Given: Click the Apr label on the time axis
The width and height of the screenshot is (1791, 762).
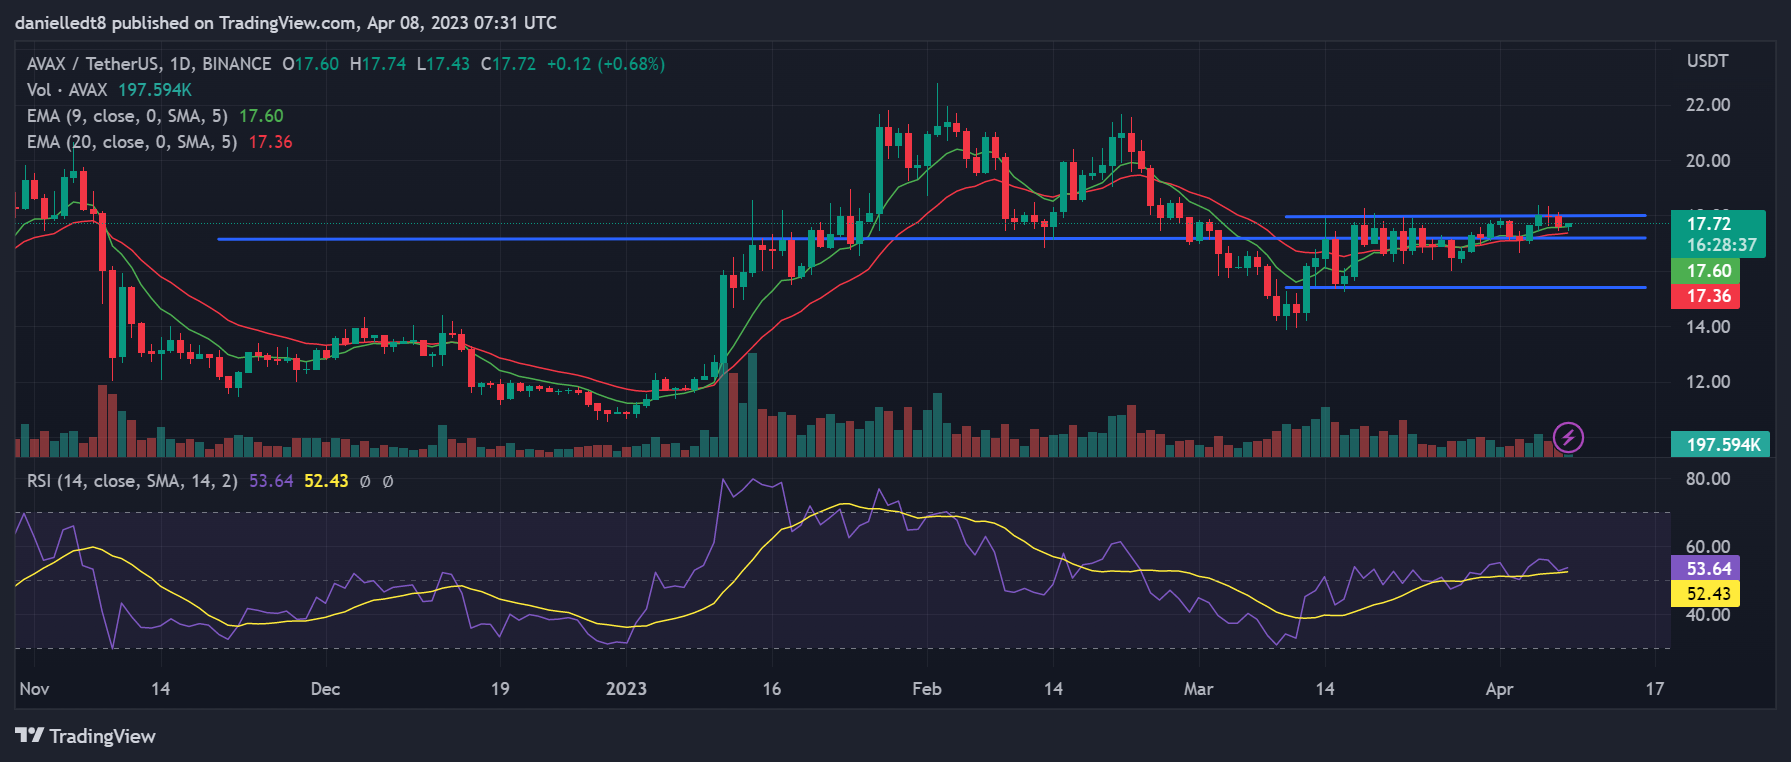Looking at the screenshot, I should 1499,689.
